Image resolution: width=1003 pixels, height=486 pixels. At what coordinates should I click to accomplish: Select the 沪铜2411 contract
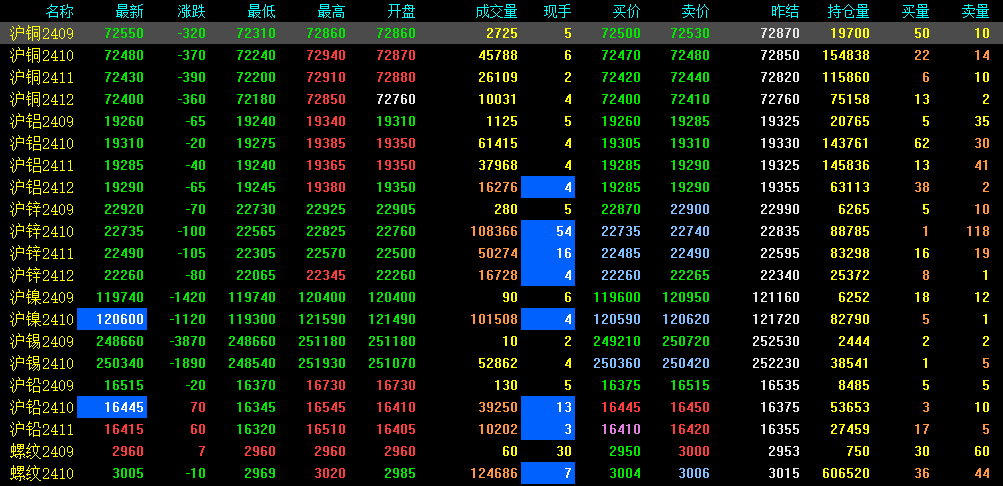pos(42,78)
